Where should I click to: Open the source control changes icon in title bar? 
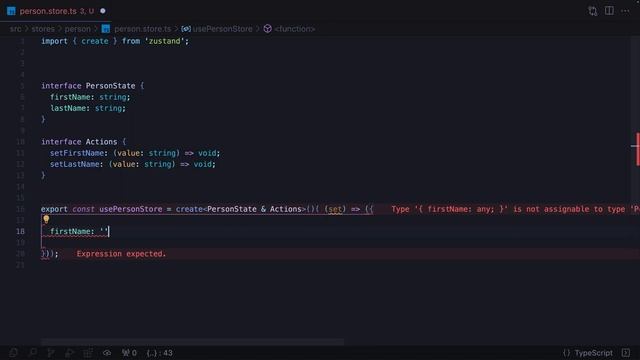click(593, 11)
